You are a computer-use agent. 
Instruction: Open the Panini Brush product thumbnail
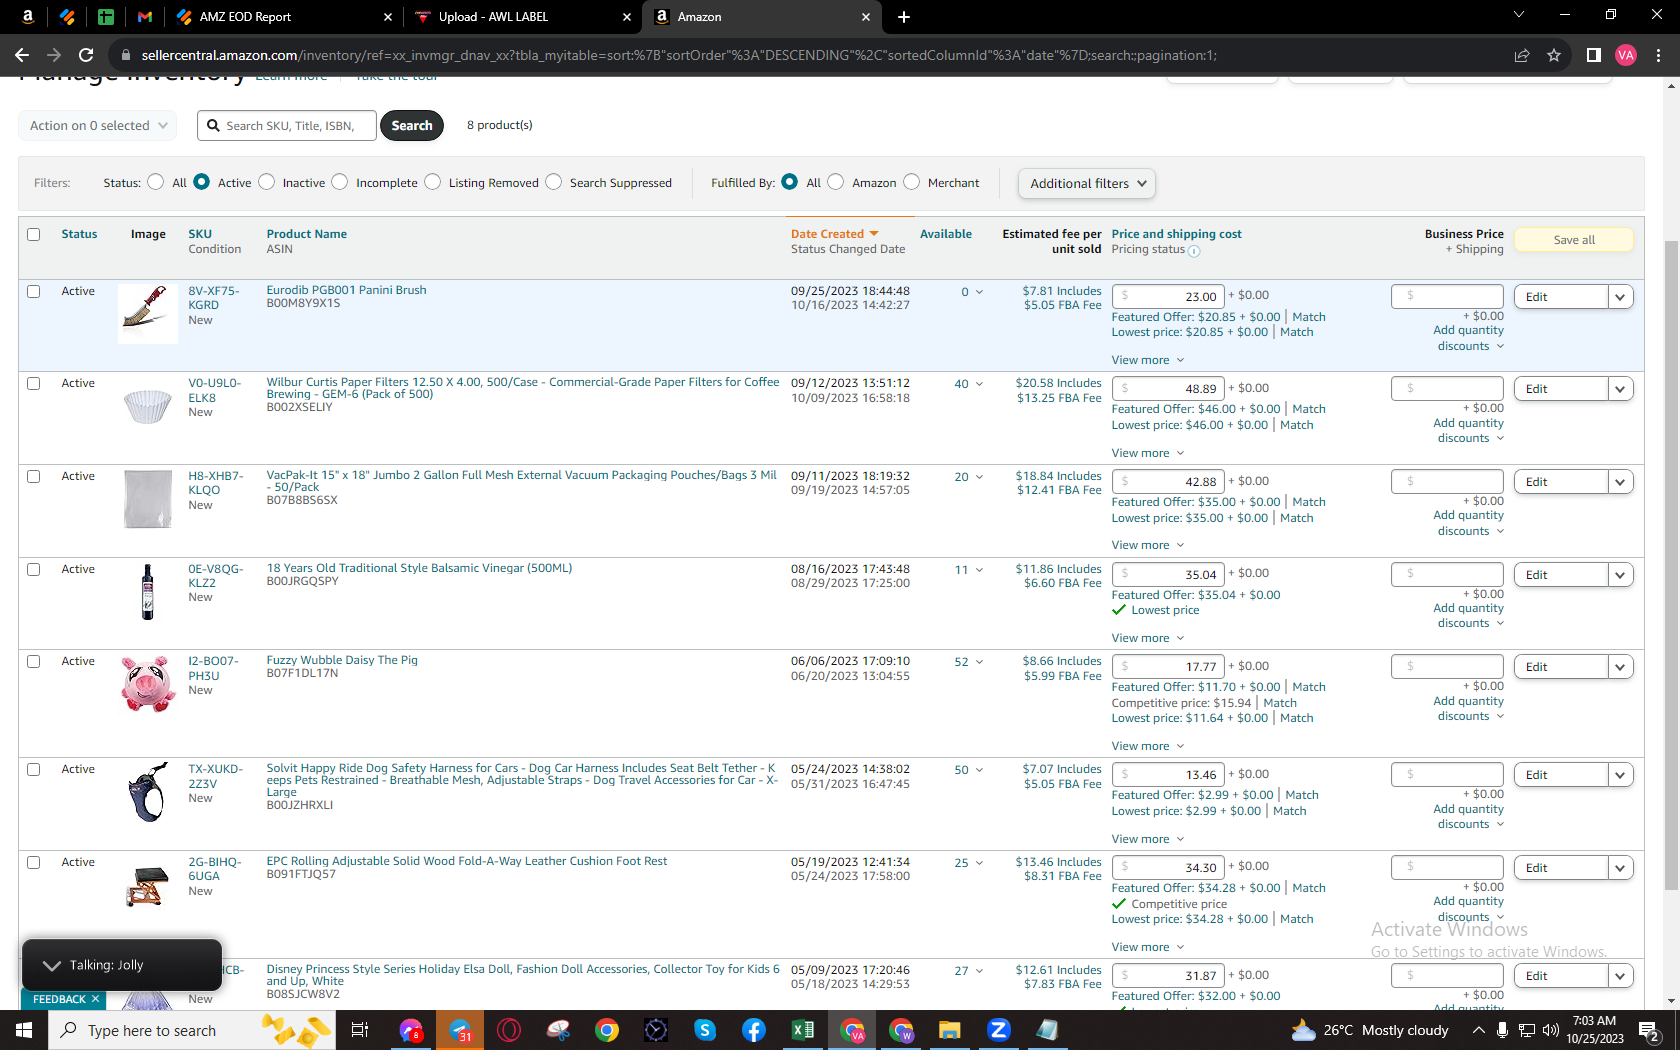click(x=147, y=313)
